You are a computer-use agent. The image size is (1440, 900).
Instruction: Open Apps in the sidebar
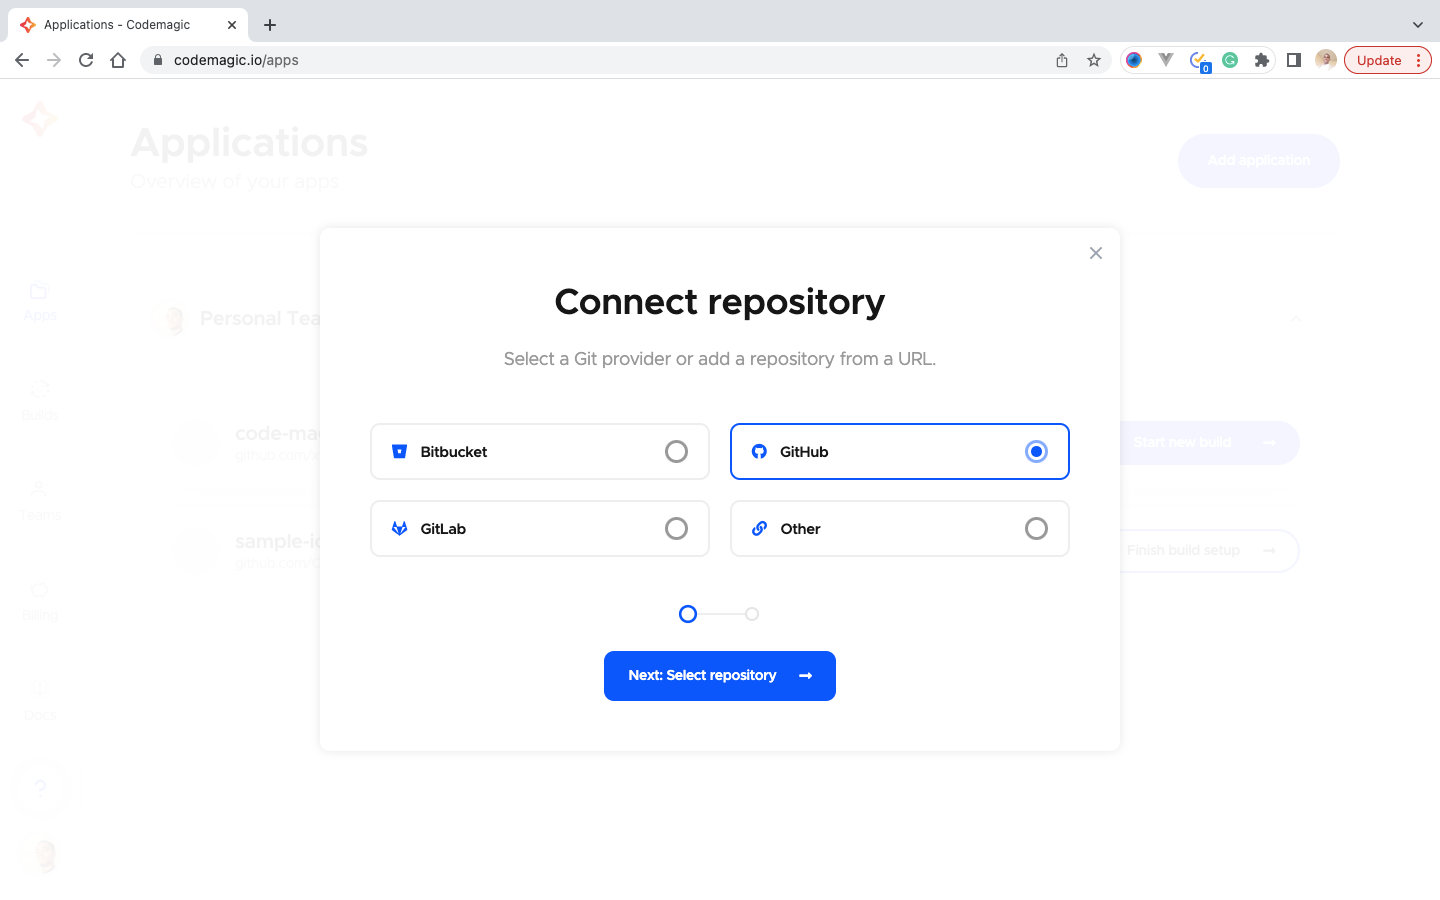(40, 301)
